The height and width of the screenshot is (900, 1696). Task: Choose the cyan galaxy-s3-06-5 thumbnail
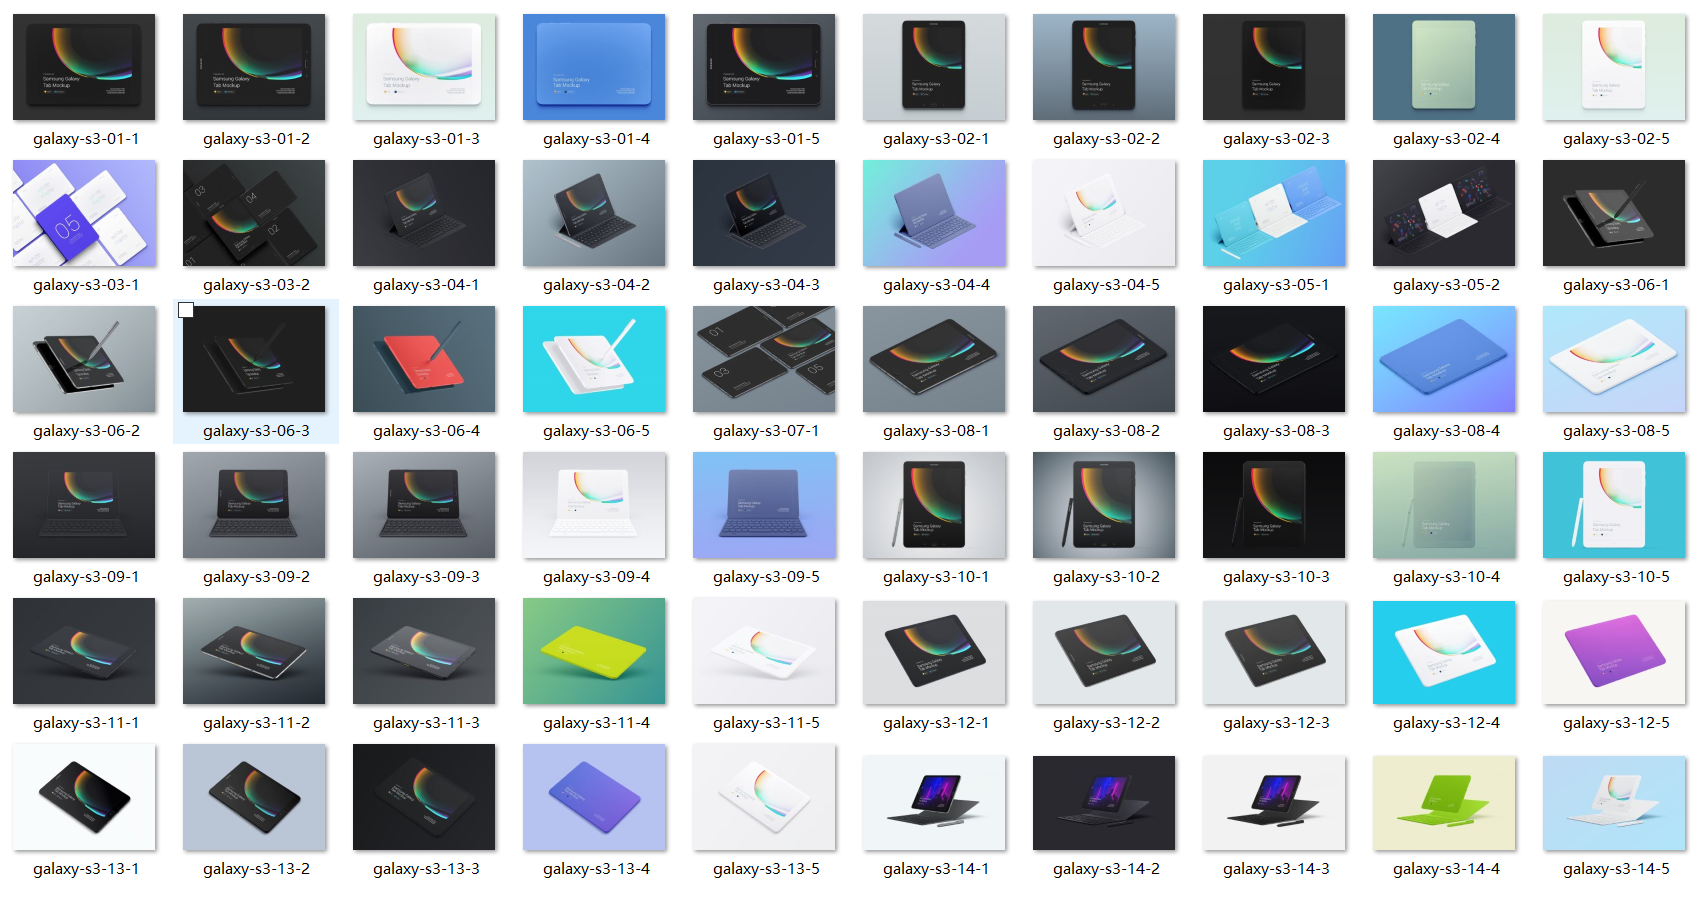pyautogui.click(x=594, y=359)
